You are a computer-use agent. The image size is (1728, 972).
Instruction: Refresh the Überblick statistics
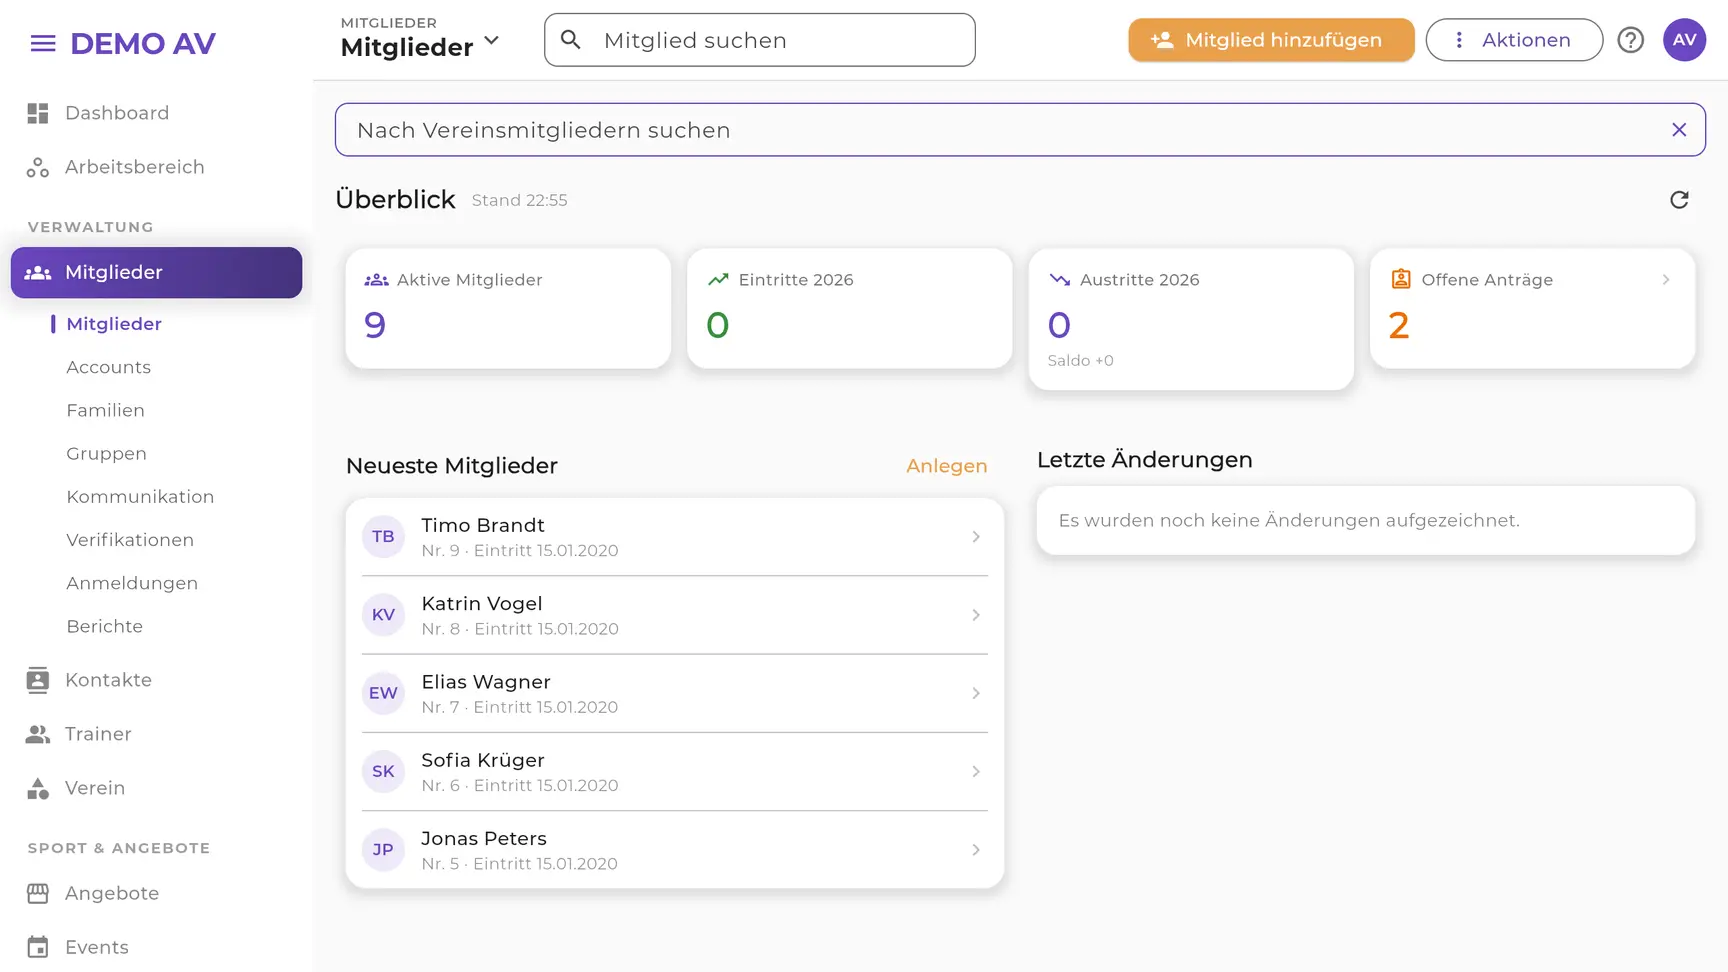(1679, 200)
